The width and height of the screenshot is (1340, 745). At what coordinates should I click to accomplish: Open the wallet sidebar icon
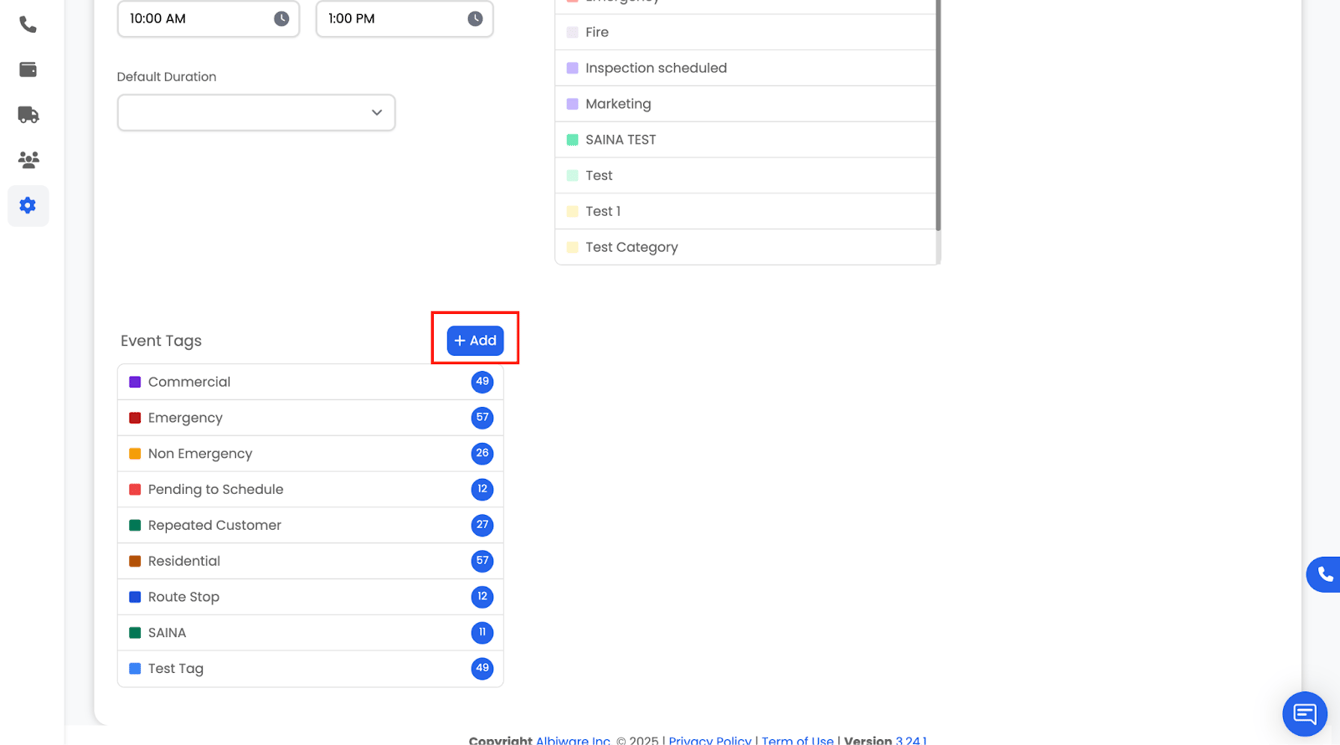coord(28,69)
